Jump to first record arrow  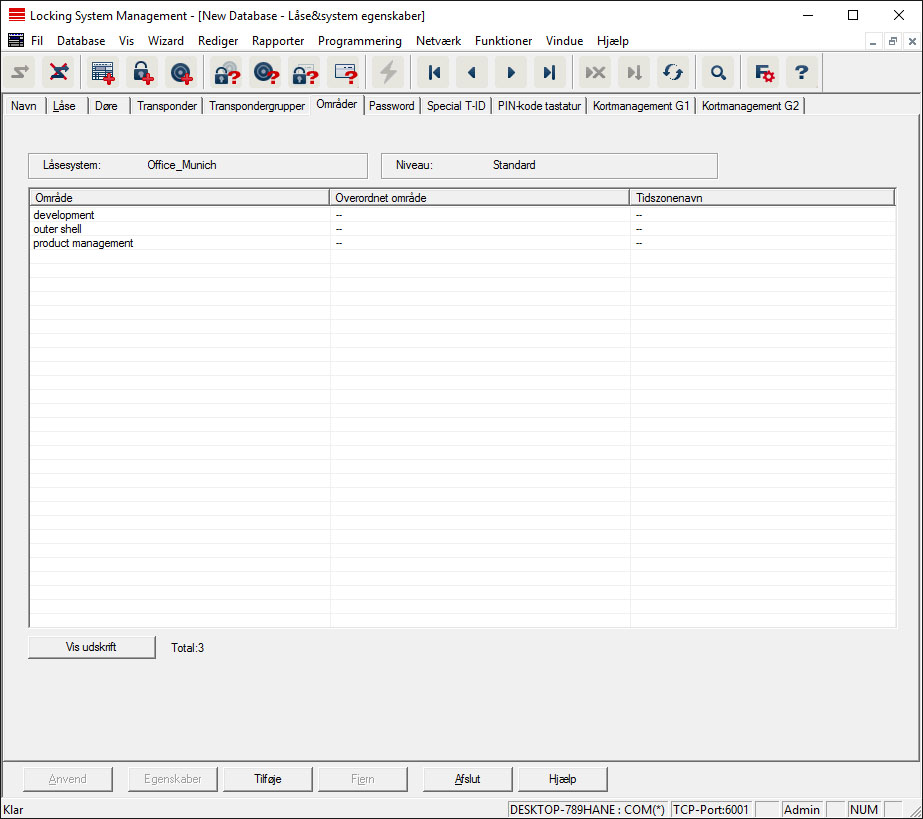click(434, 72)
